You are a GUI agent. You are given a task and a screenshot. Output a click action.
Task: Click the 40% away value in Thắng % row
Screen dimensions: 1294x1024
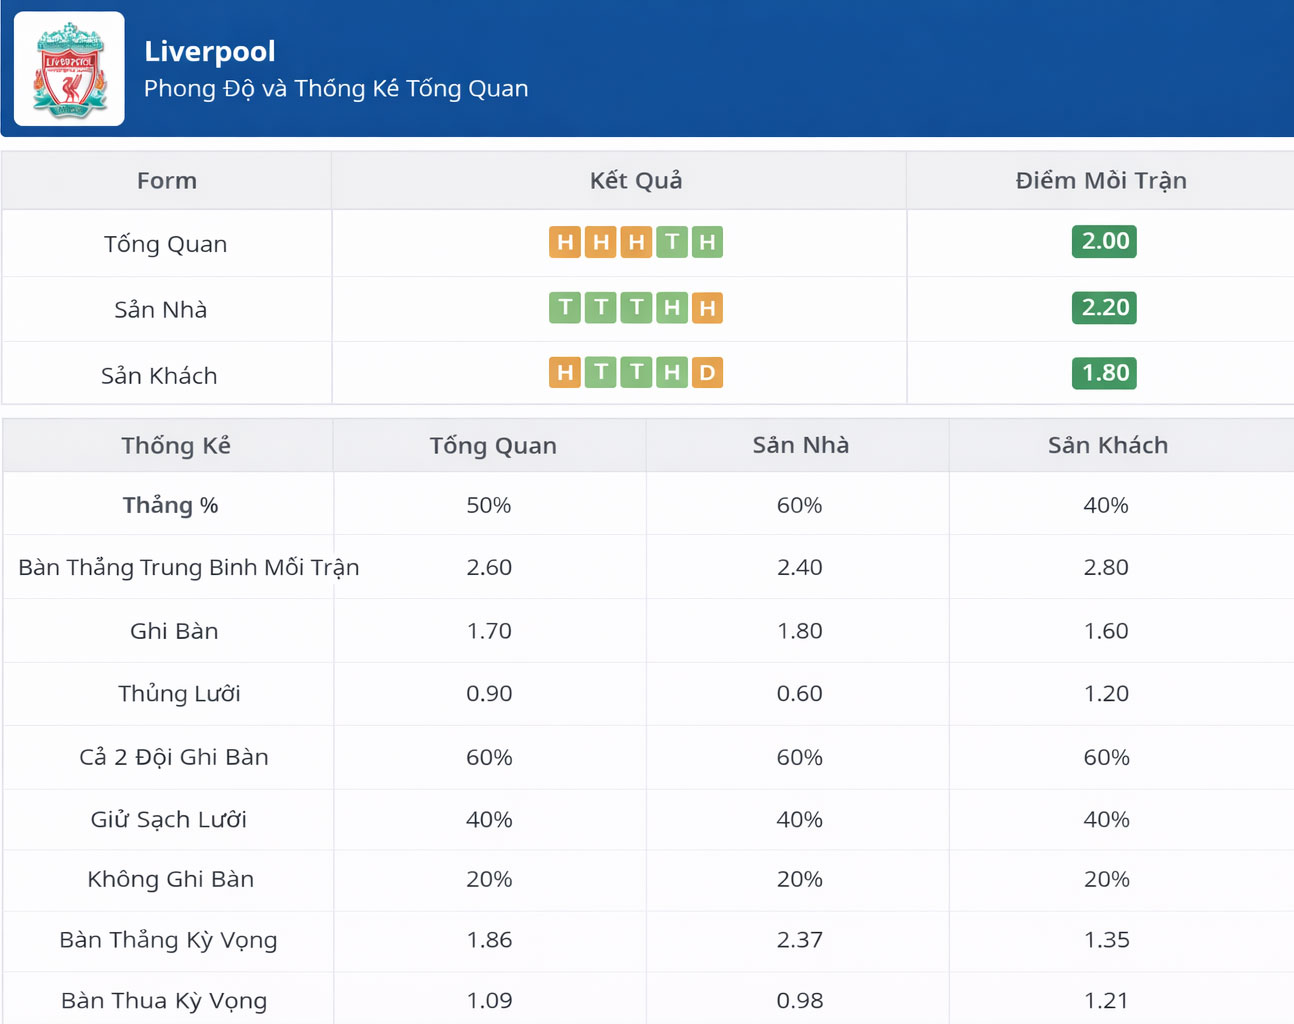[1106, 506]
